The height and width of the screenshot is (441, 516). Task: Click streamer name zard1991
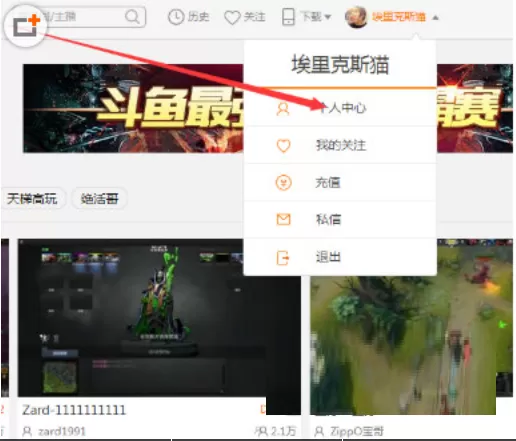[62, 432]
